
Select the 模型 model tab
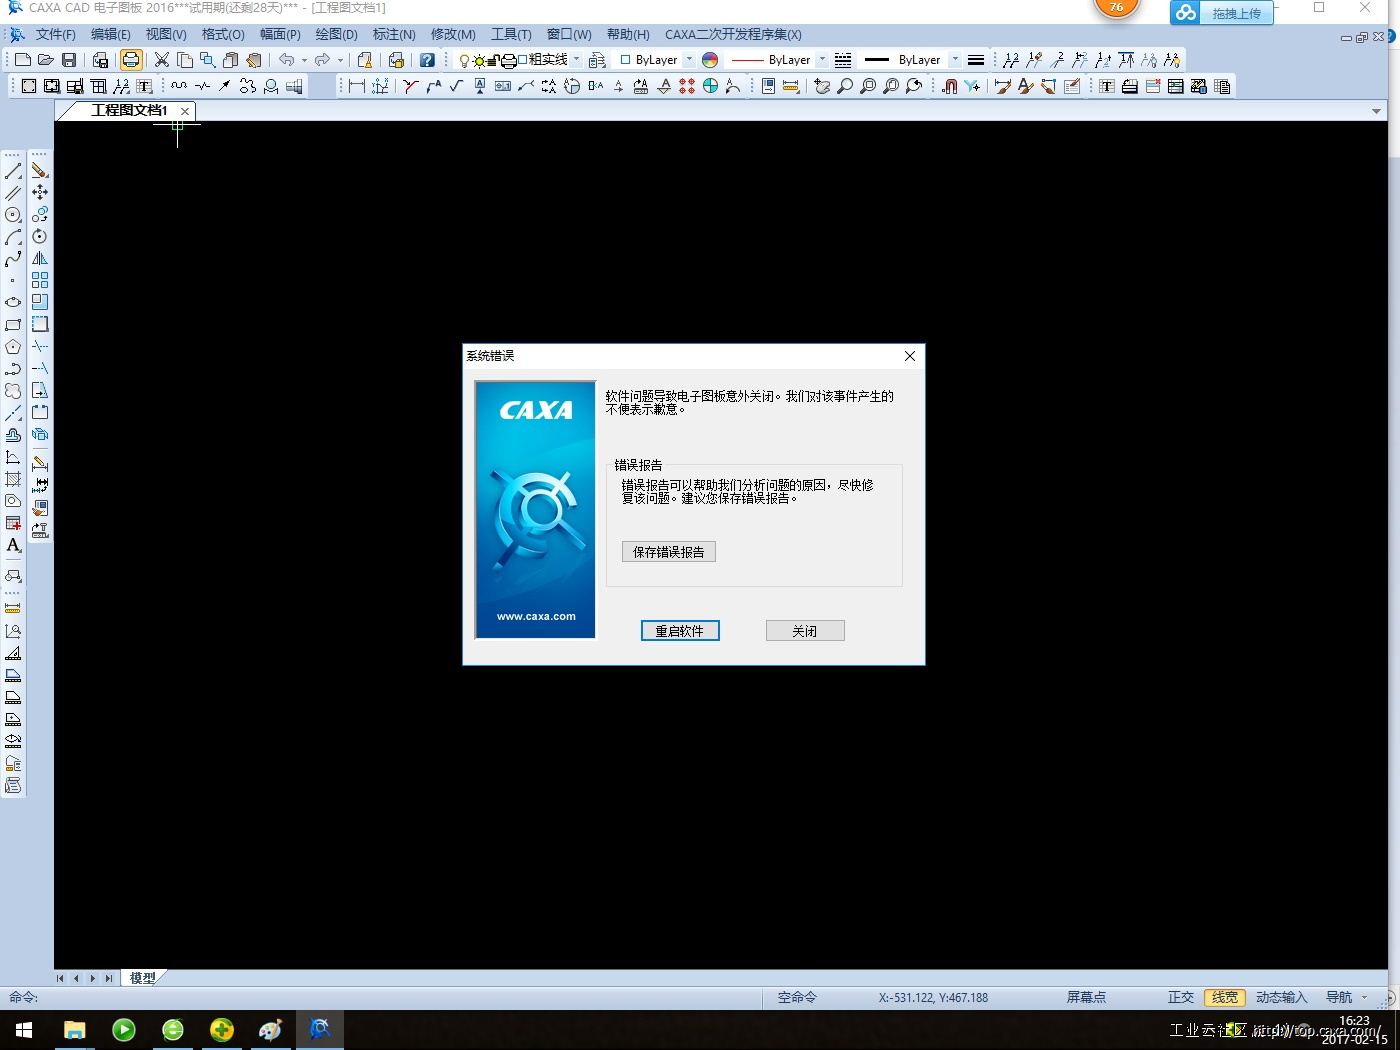point(143,978)
